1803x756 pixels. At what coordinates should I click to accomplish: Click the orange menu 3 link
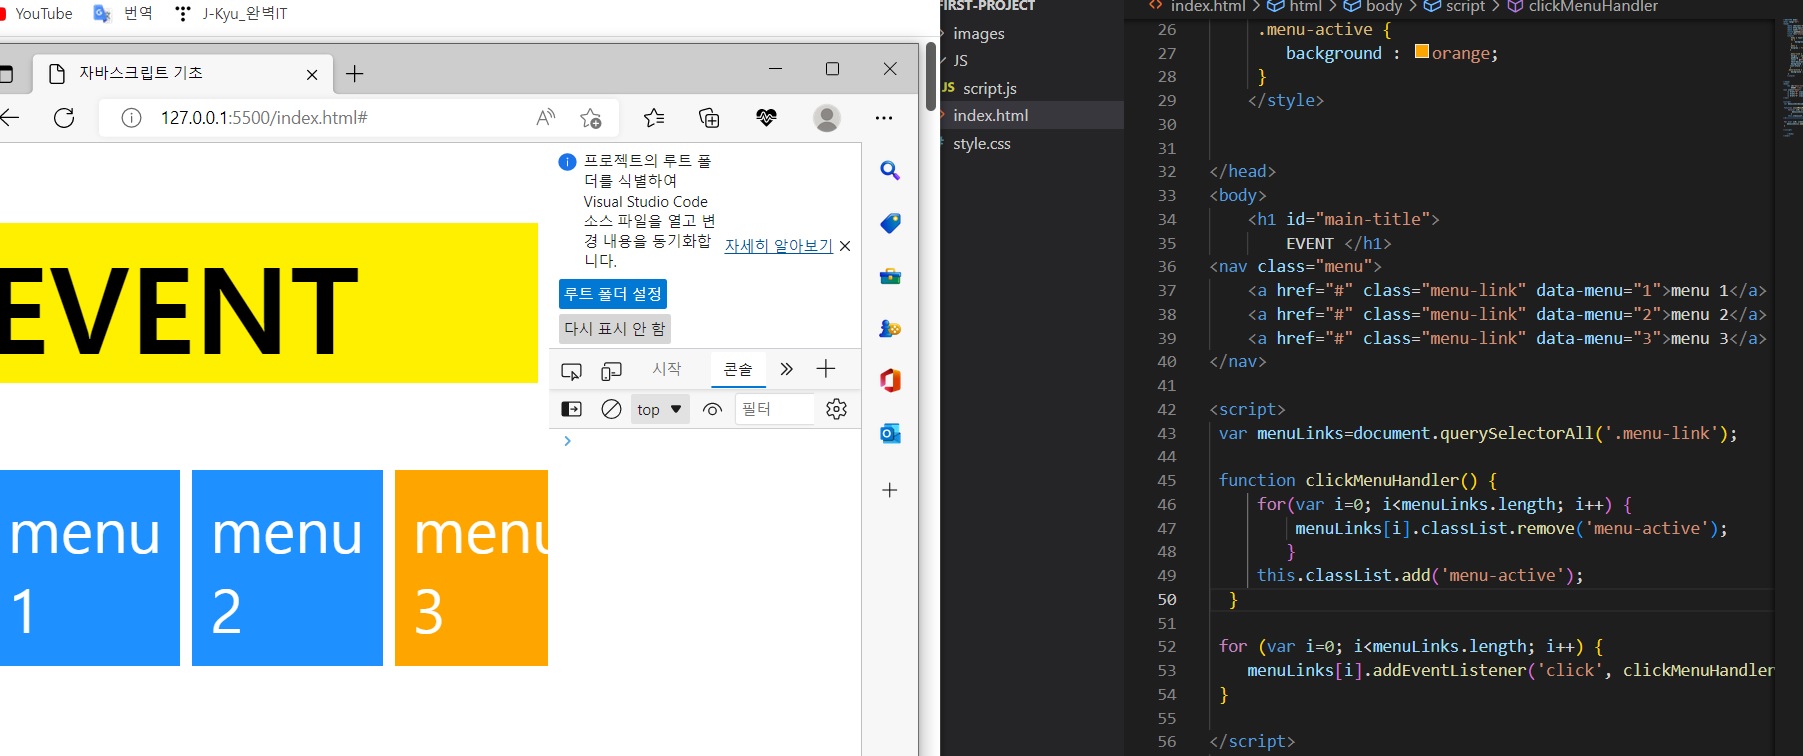(471, 568)
